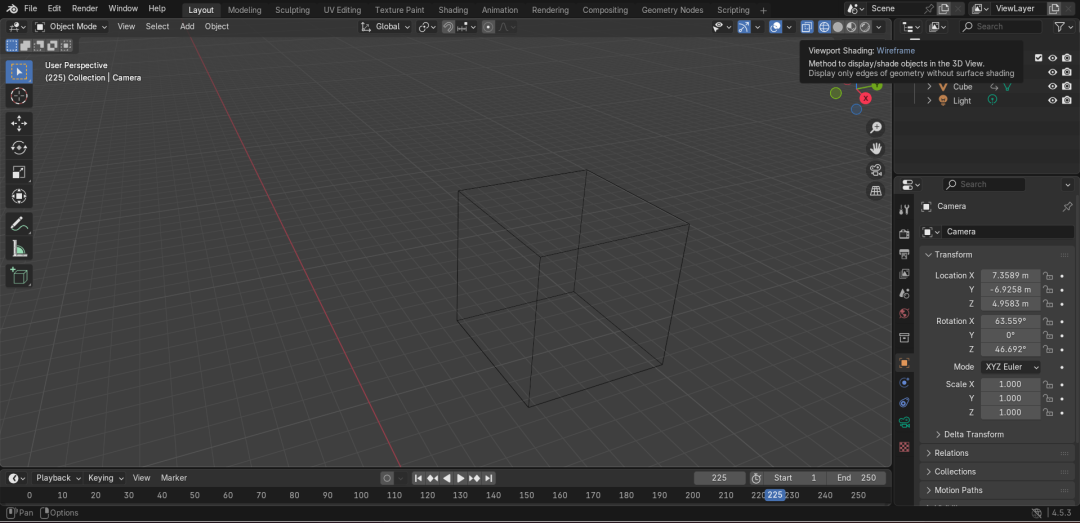Switch to the Shading workspace tab
This screenshot has height=523, width=1080.
[x=453, y=10]
